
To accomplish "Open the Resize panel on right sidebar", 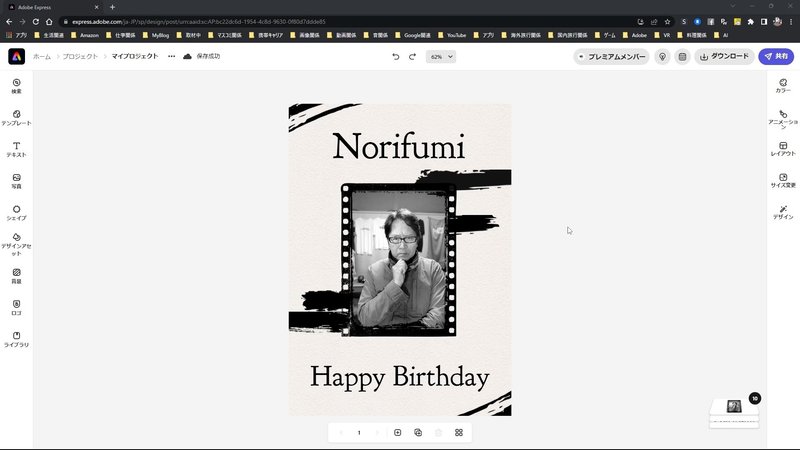I will tap(783, 181).
